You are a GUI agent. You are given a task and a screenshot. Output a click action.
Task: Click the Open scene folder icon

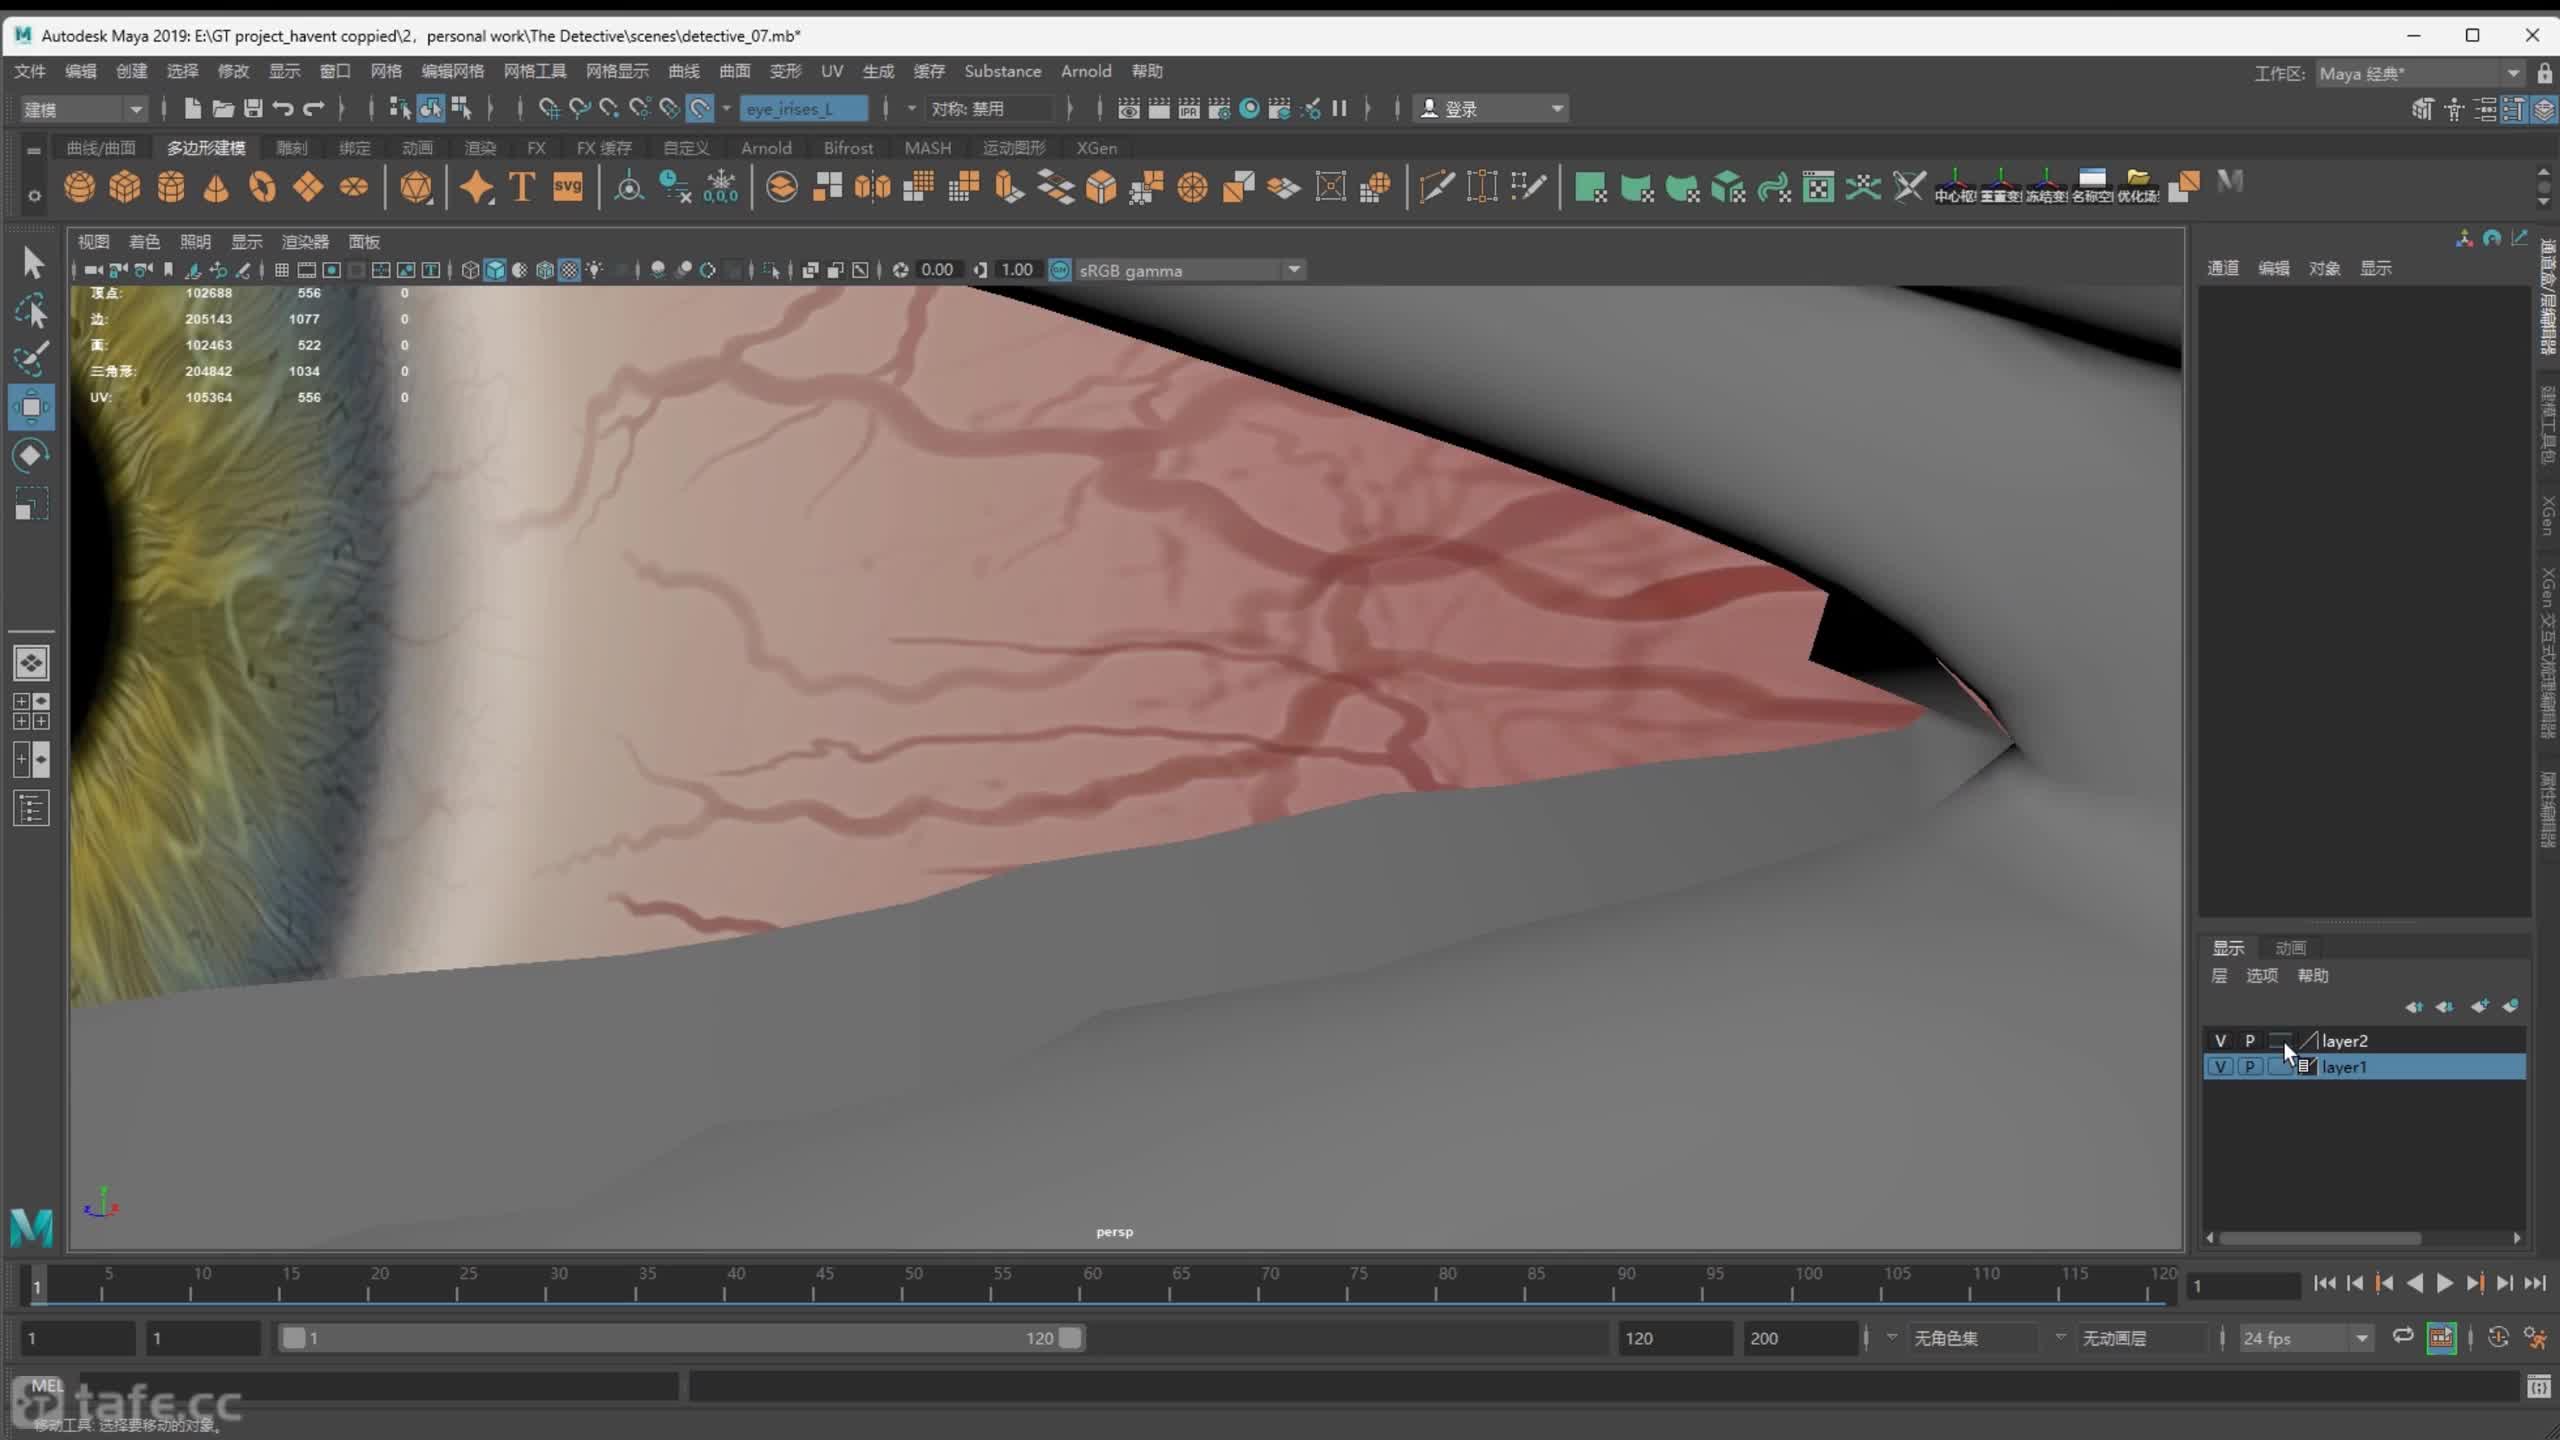pyautogui.click(x=223, y=108)
